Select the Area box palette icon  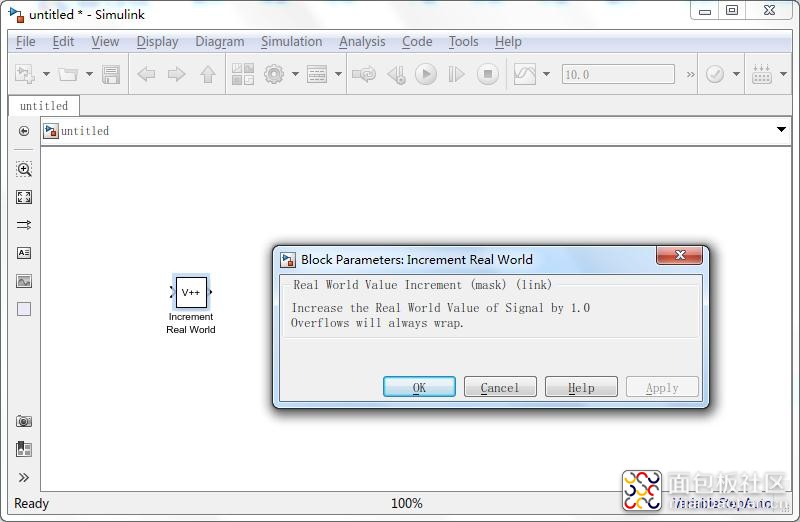point(24,309)
